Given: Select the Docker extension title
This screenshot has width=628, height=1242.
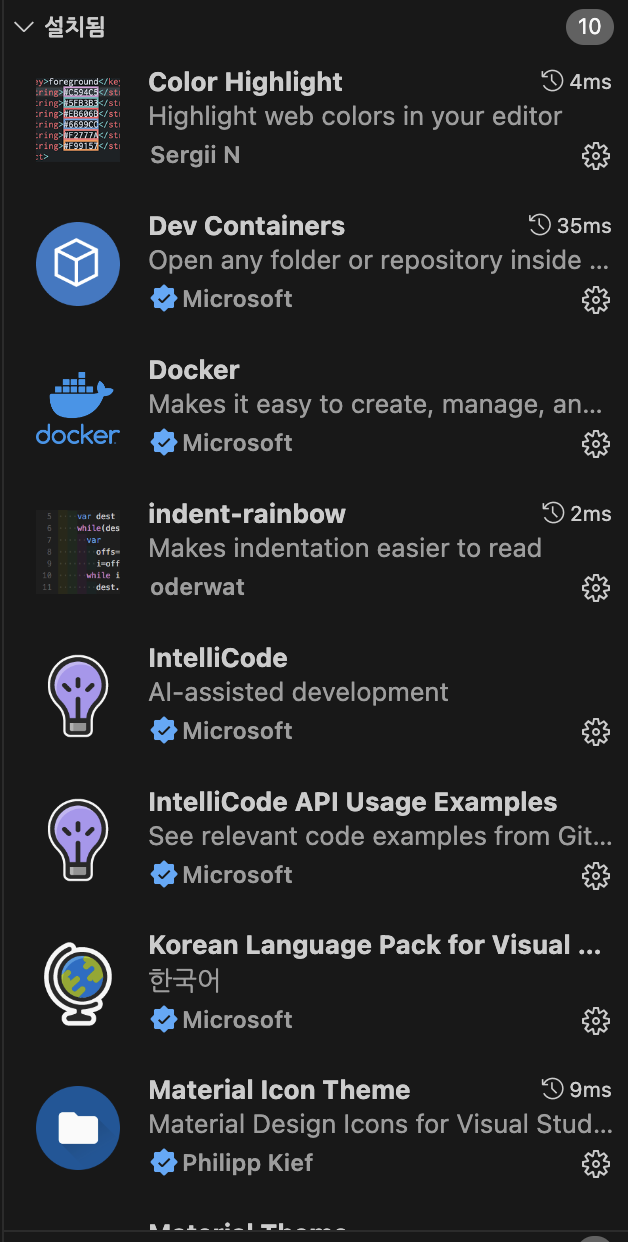Looking at the screenshot, I should pos(194,370).
